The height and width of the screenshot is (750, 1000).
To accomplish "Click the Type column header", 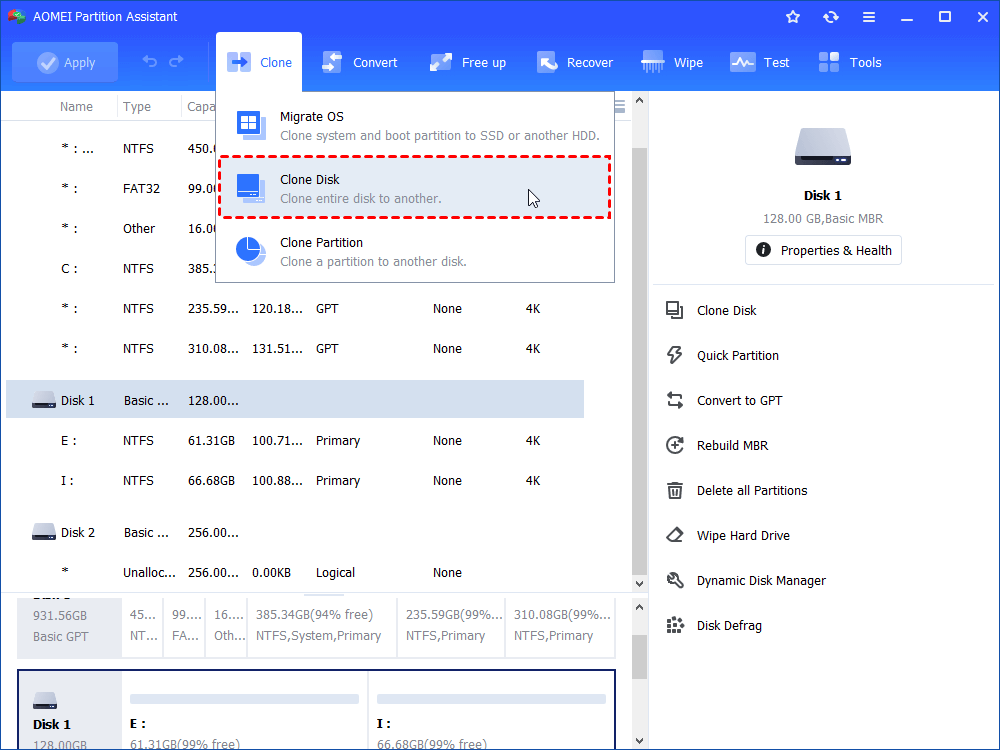I will coord(137,107).
